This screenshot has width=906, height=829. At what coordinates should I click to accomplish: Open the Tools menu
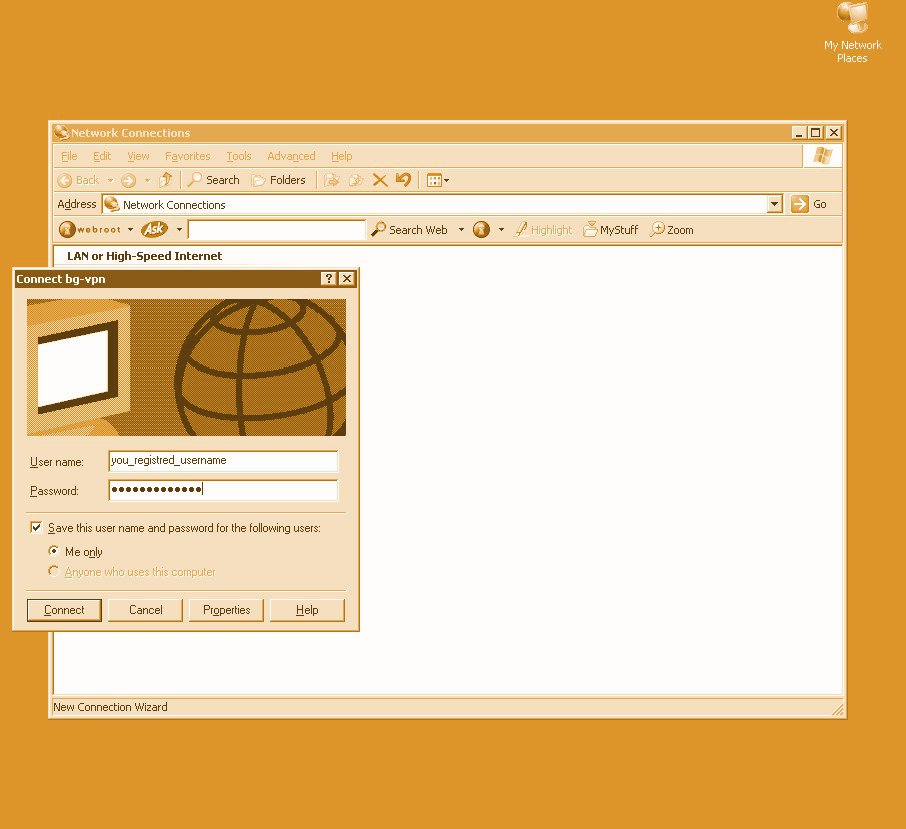[x=239, y=156]
